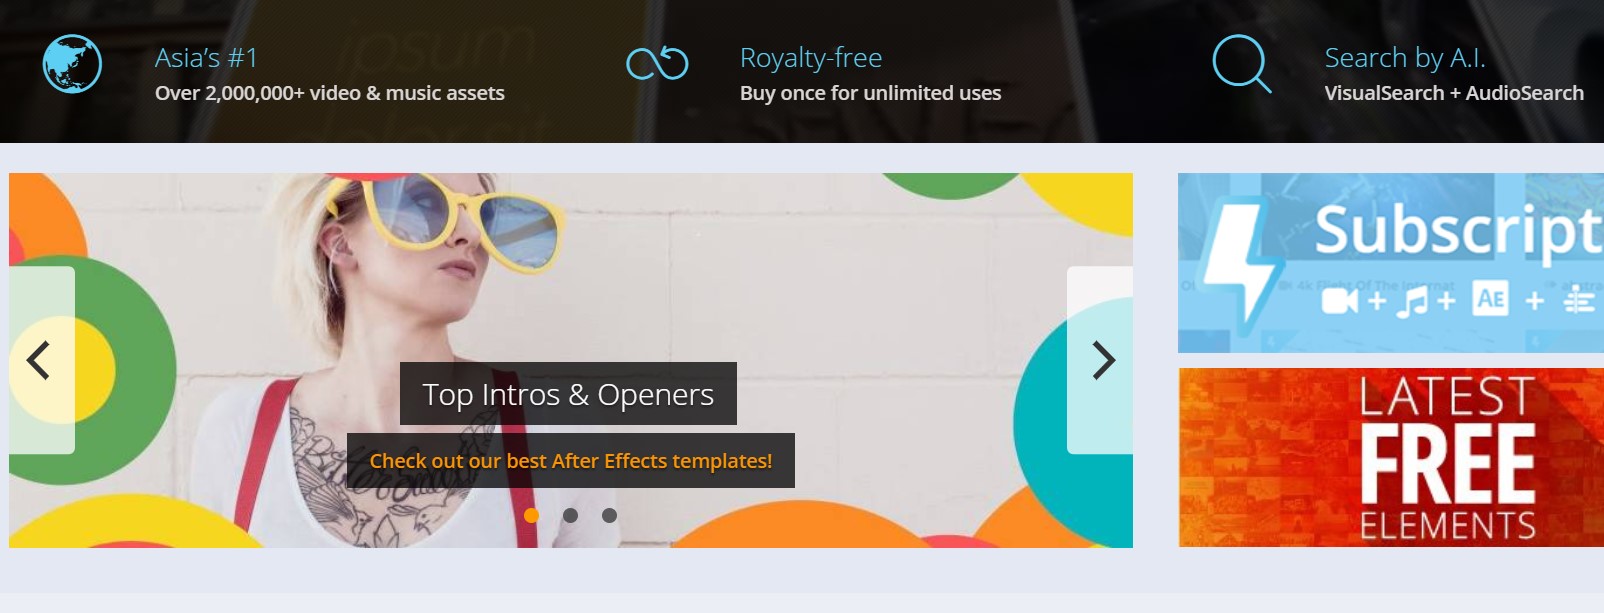The height and width of the screenshot is (613, 1604).
Task: Click the Asia's #1 heading
Action: (x=206, y=58)
